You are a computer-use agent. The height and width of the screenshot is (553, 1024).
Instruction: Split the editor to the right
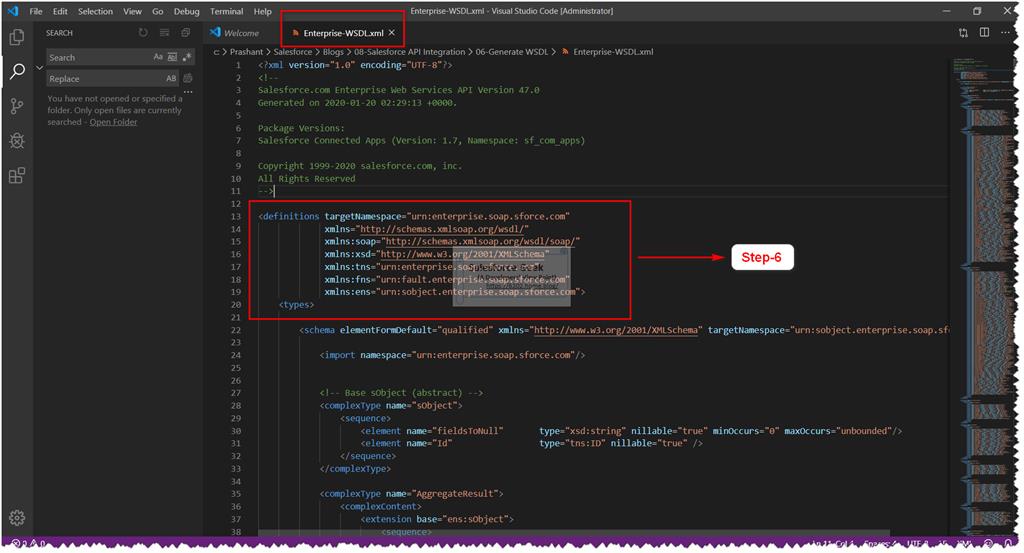[984, 33]
